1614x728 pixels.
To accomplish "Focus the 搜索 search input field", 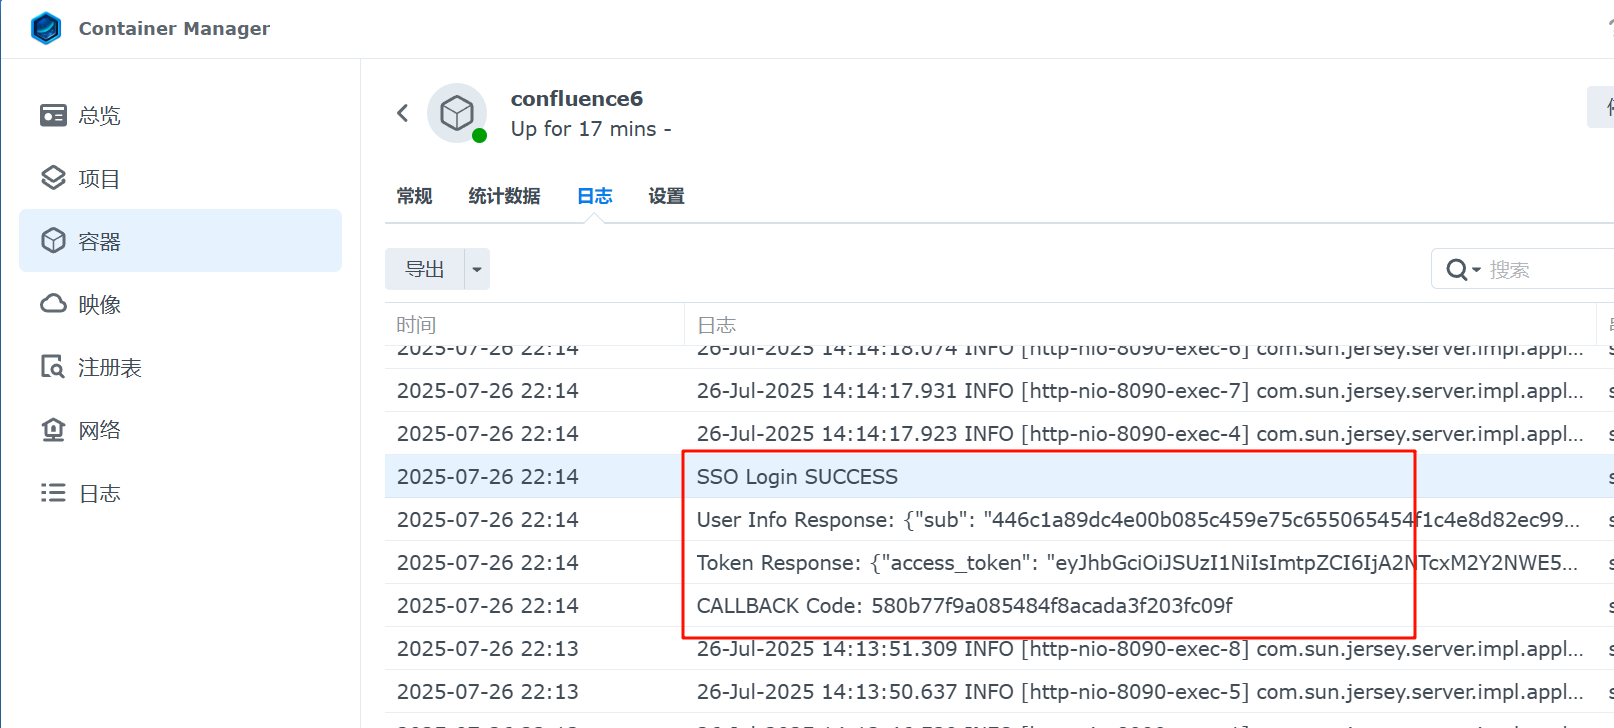I will pyautogui.click(x=1550, y=270).
